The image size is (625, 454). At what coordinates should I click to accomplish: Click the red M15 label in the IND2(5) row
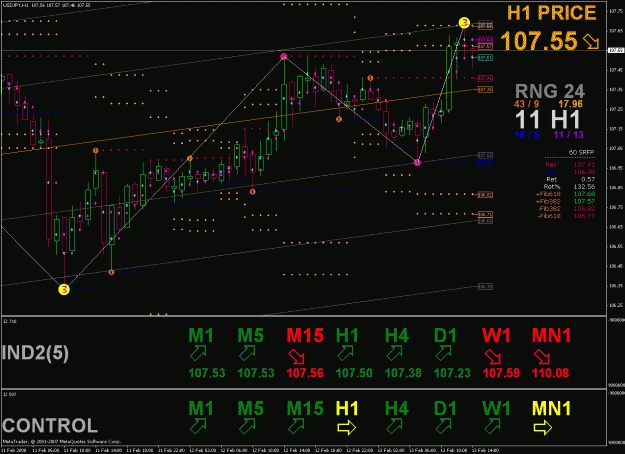pyautogui.click(x=305, y=336)
